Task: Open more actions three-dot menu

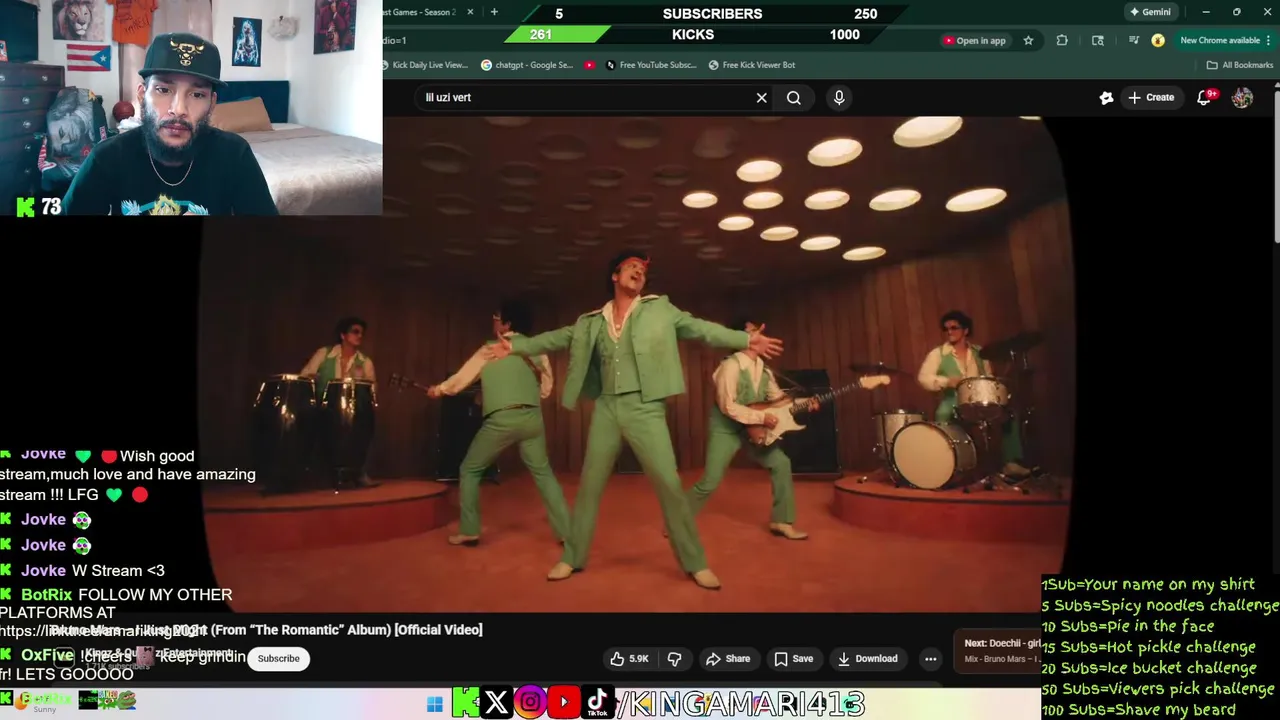Action: pos(930,659)
